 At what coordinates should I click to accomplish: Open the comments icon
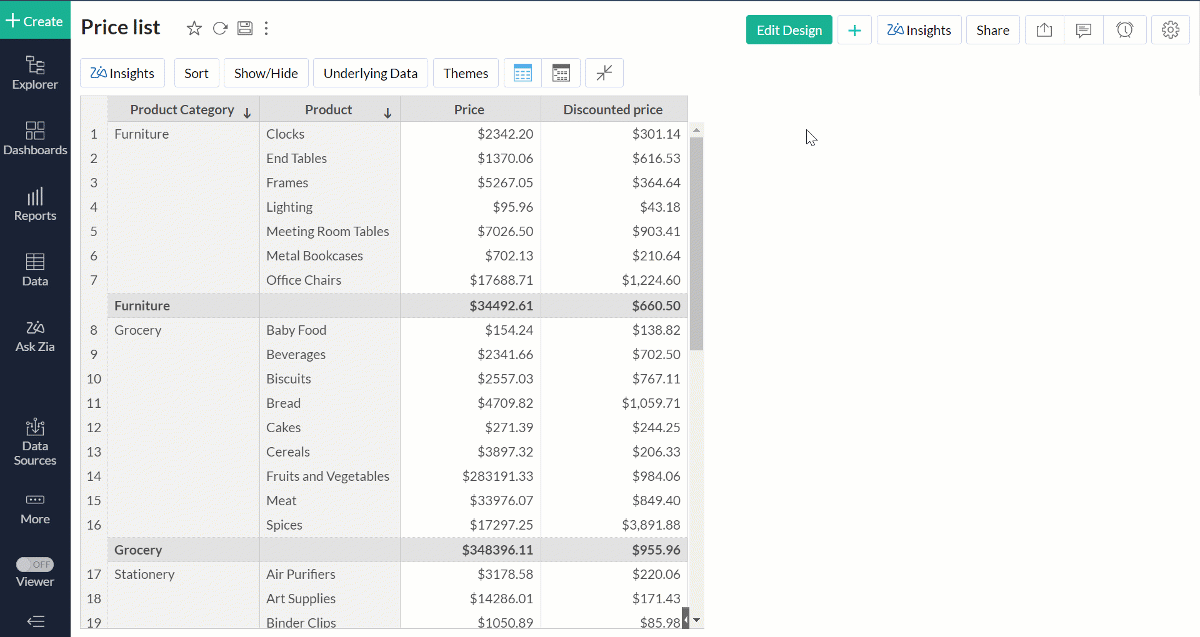point(1083,30)
